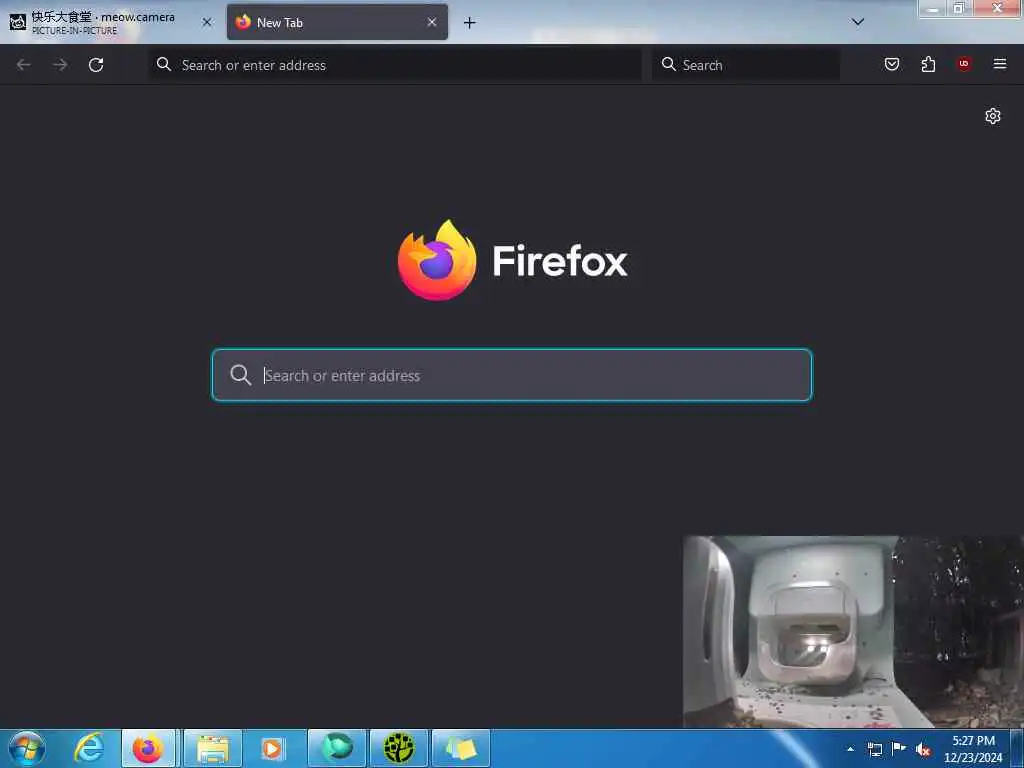Open the clock showing 5:27 PM
Screen dimensions: 1024x768
973,749
